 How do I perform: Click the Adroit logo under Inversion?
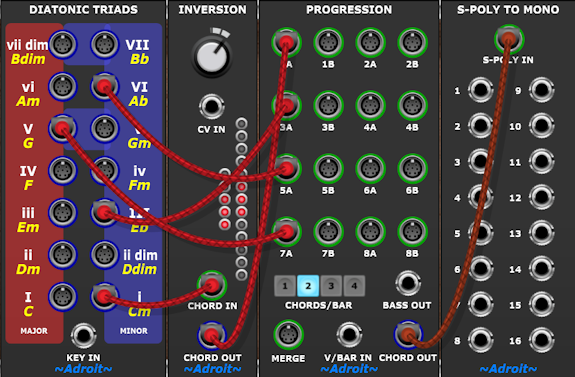click(x=213, y=369)
